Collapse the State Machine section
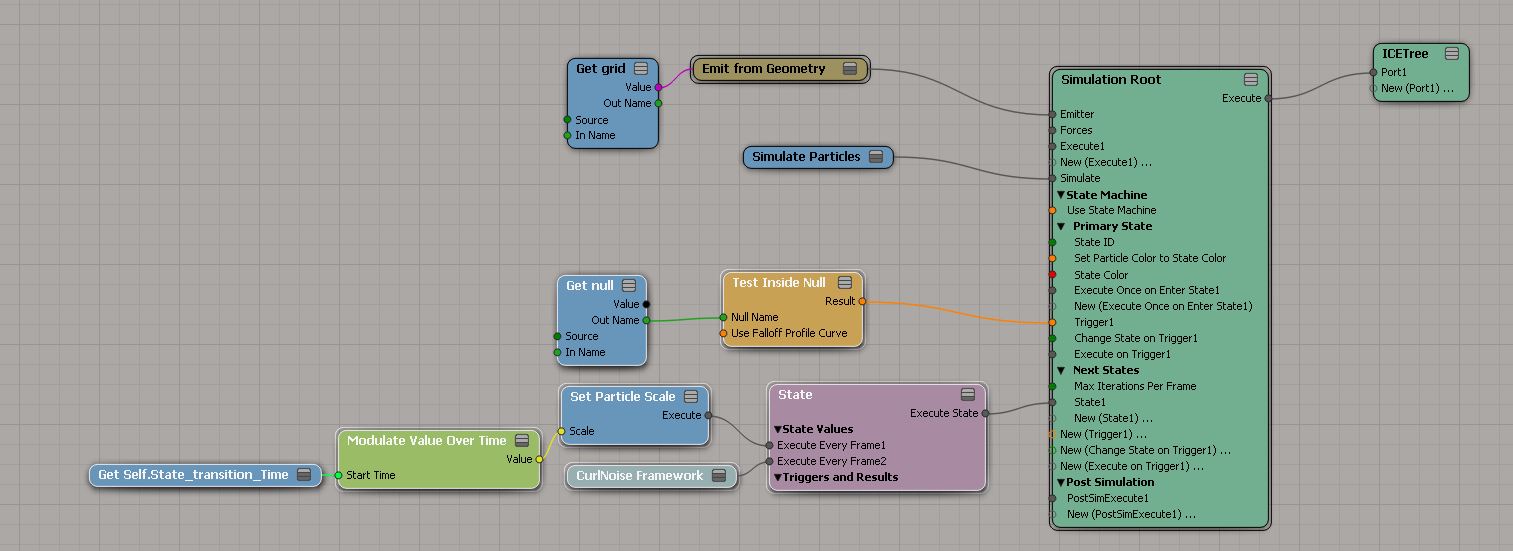This screenshot has height=551, width=1513. click(x=1061, y=195)
